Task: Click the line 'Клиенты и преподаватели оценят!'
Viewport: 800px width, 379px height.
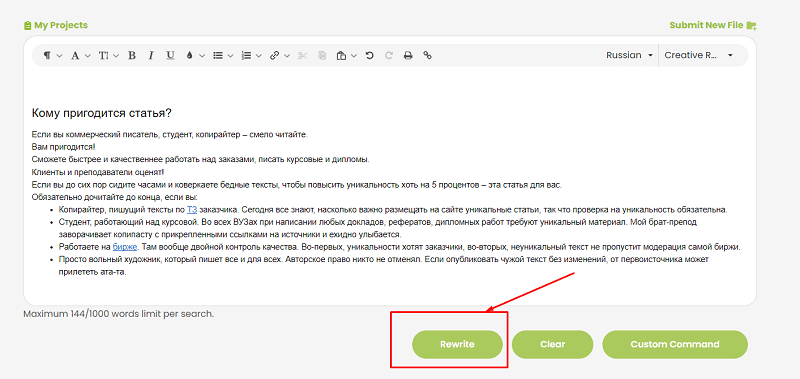Action: point(97,172)
